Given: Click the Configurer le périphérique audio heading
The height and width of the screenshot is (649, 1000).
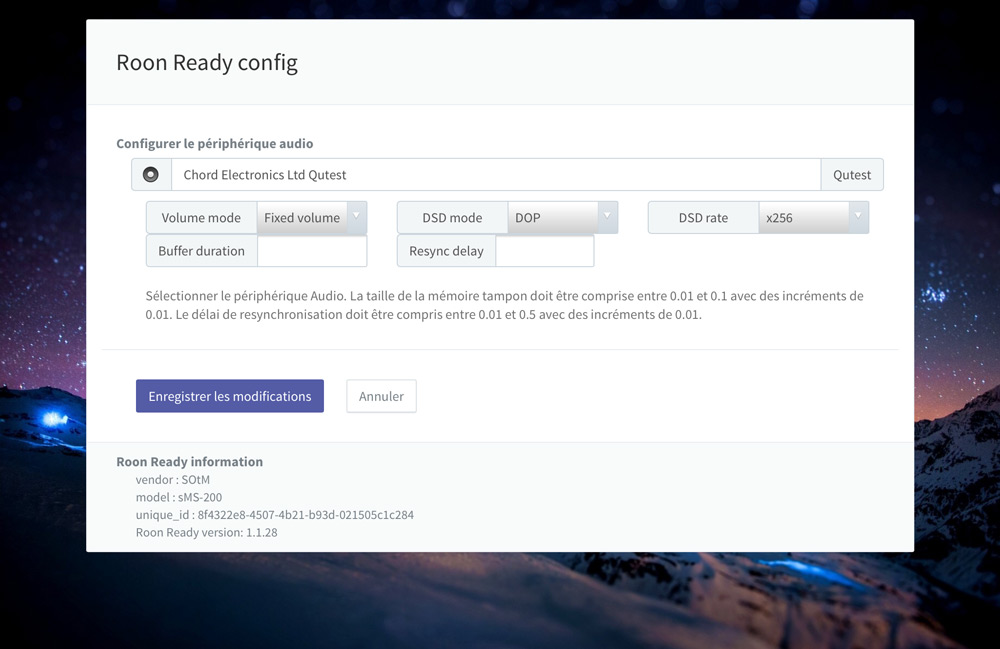Looking at the screenshot, I should tap(214, 143).
